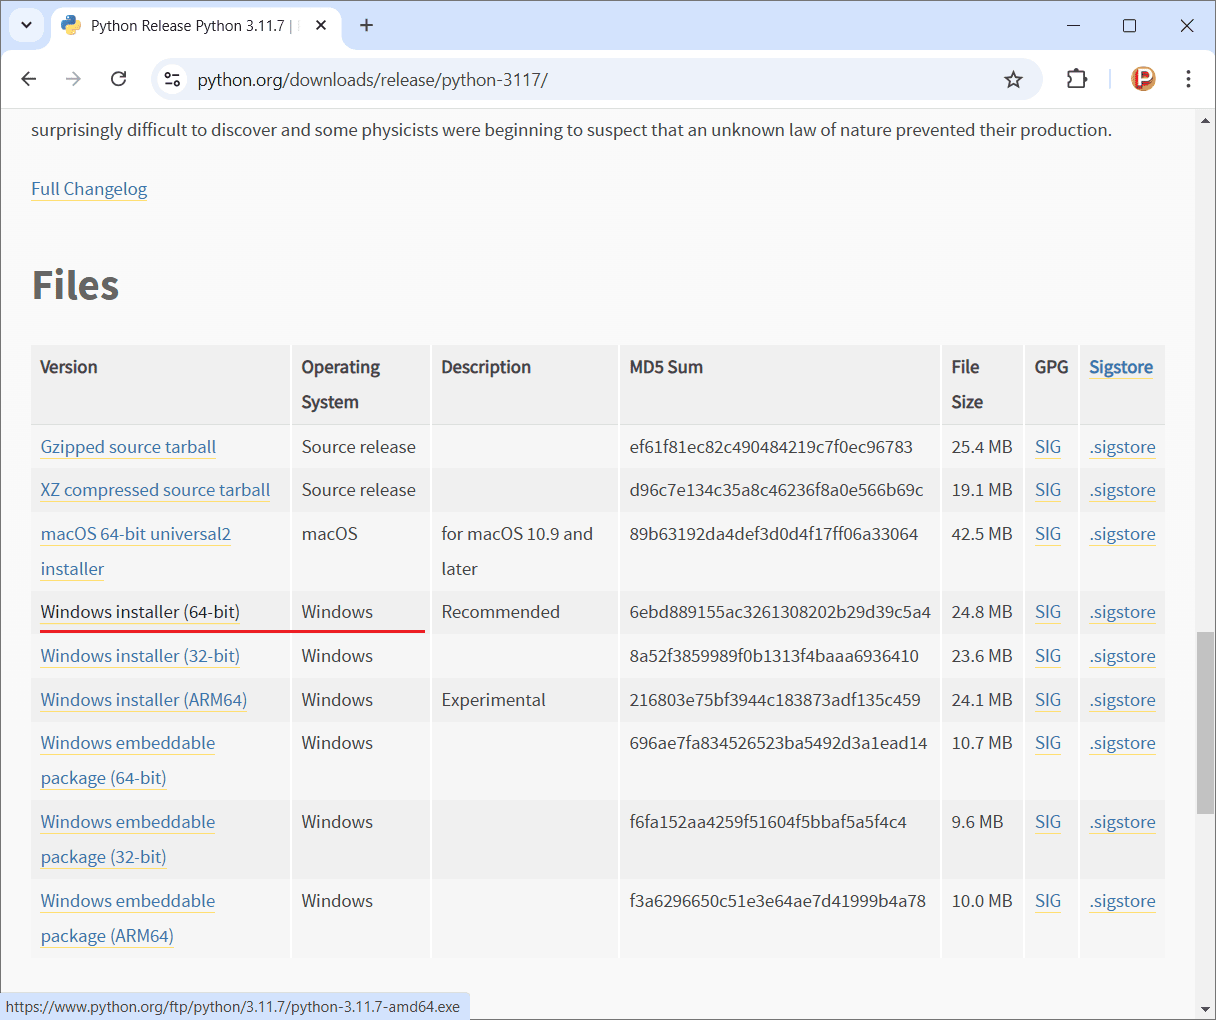Download Windows installer (64-bit)
The height and width of the screenshot is (1020, 1216).
point(140,612)
